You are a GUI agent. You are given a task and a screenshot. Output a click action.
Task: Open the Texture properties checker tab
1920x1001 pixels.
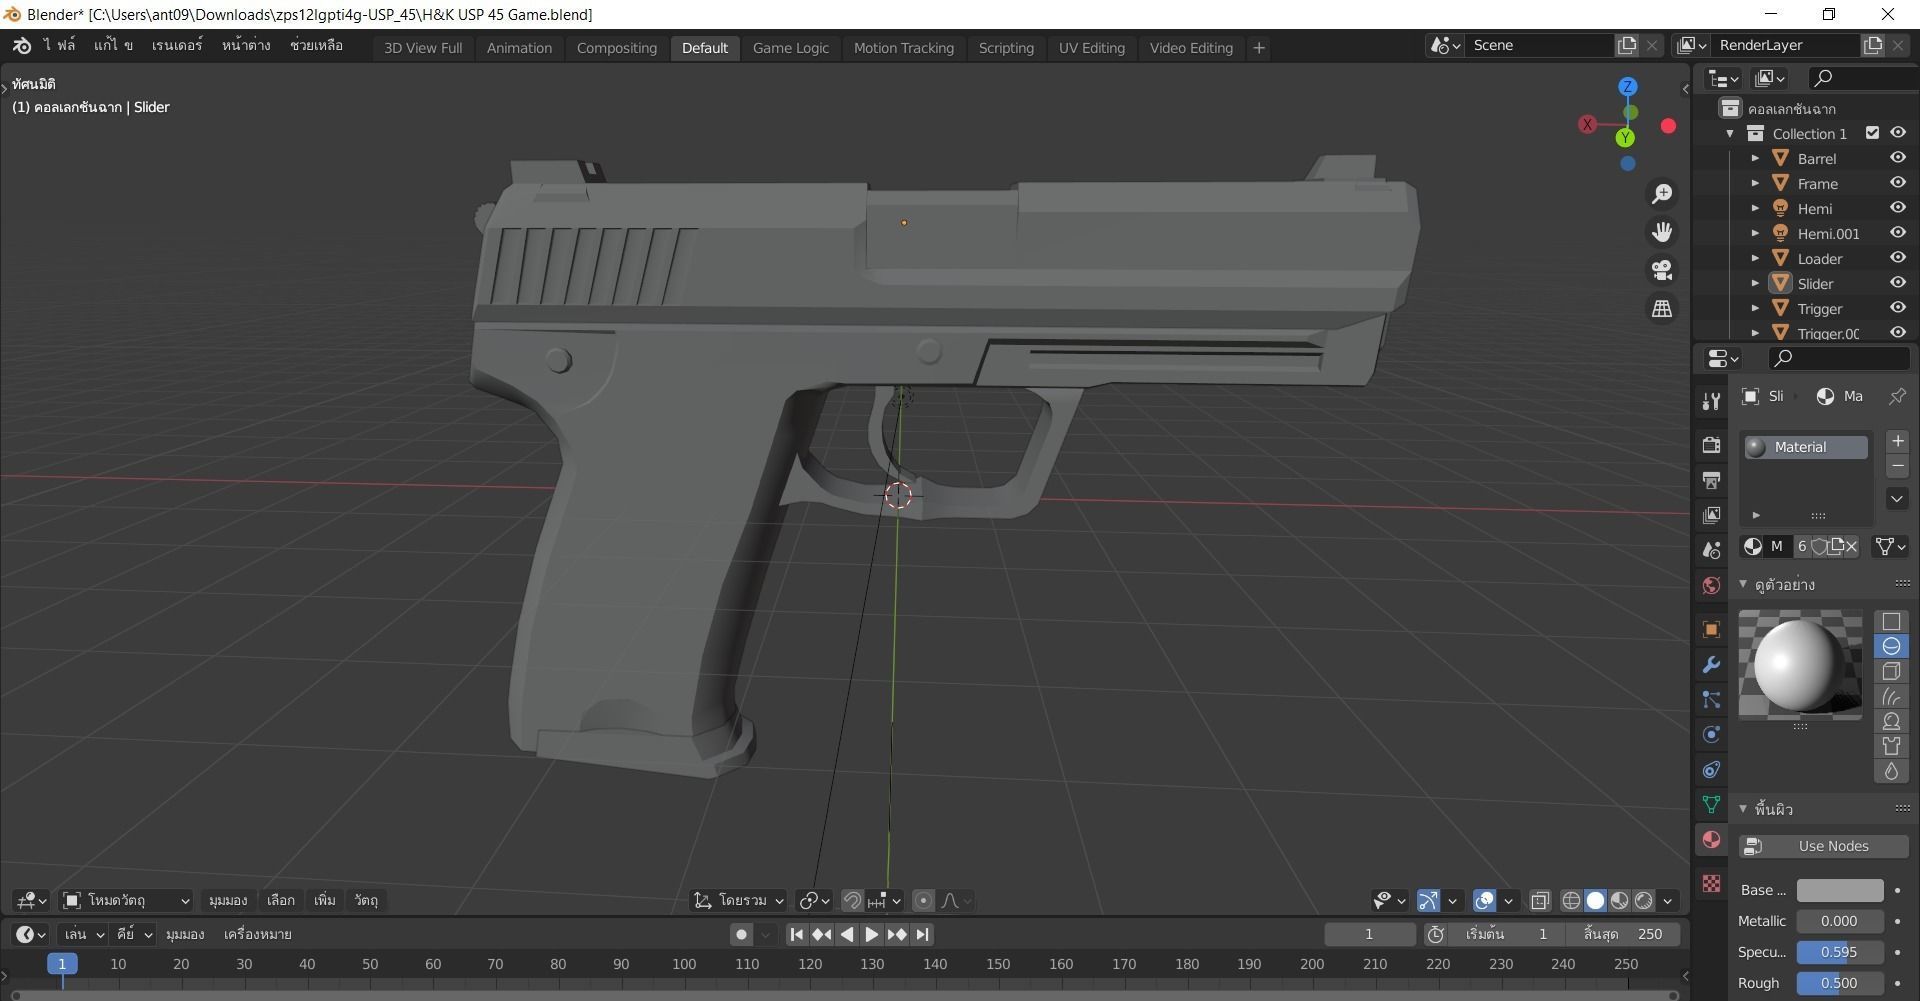coord(1711,883)
